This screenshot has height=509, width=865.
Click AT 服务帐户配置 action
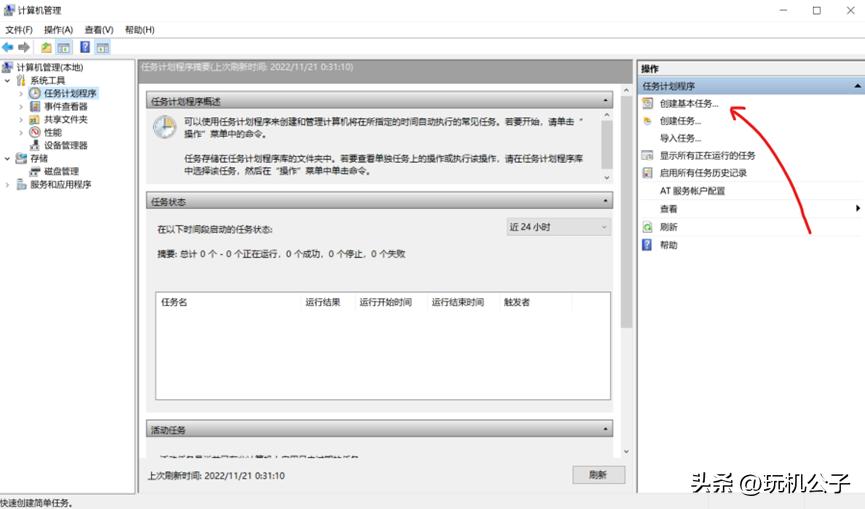click(x=692, y=191)
